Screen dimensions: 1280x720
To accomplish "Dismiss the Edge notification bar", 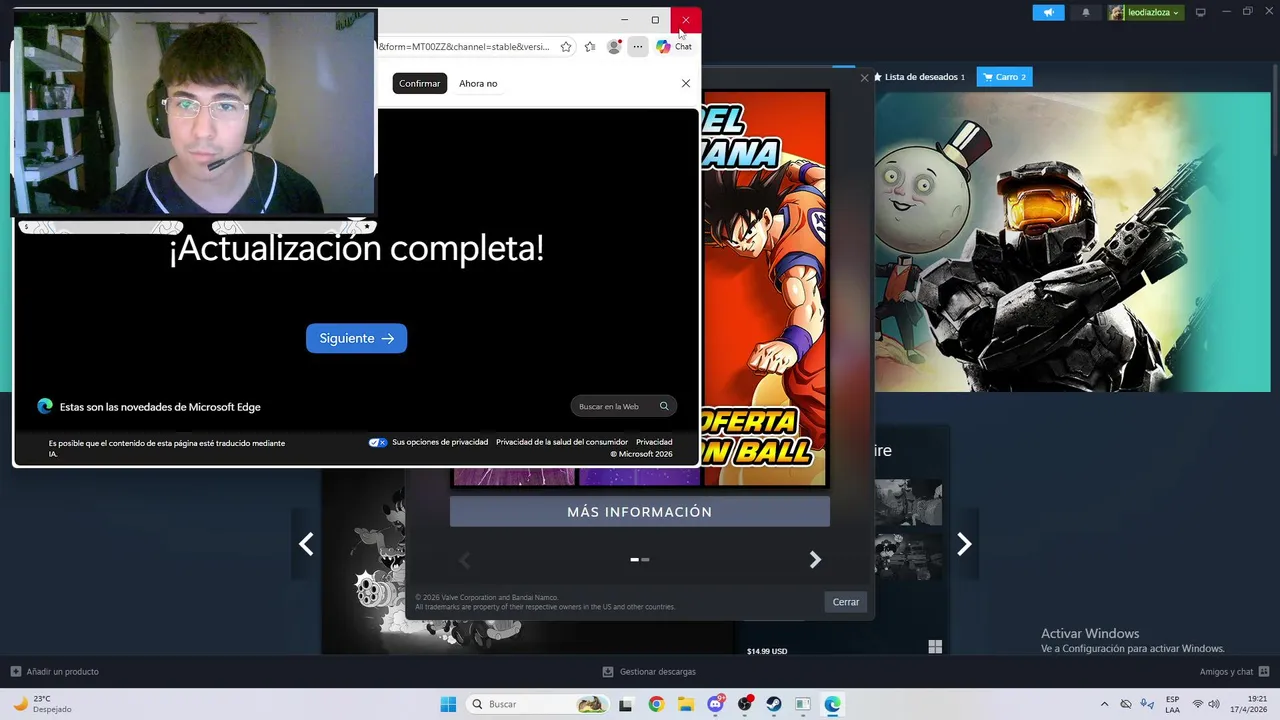I will coord(686,83).
